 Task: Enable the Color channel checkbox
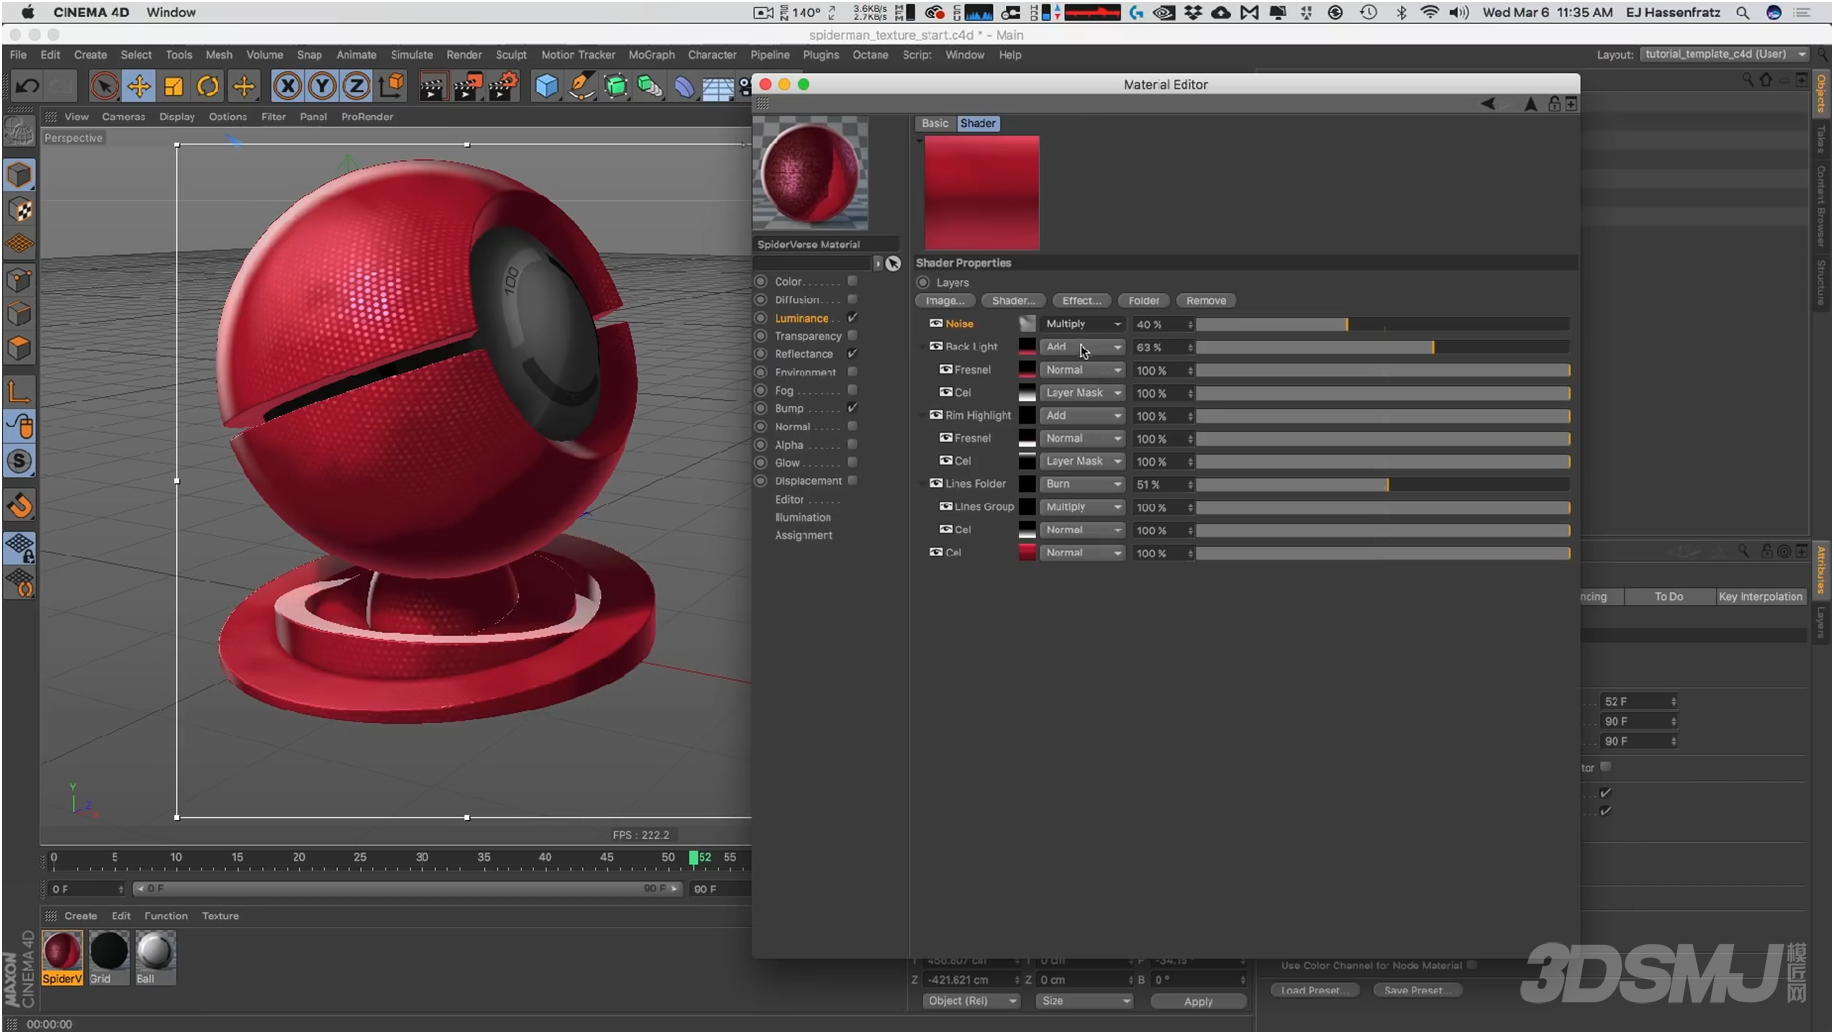tap(852, 281)
